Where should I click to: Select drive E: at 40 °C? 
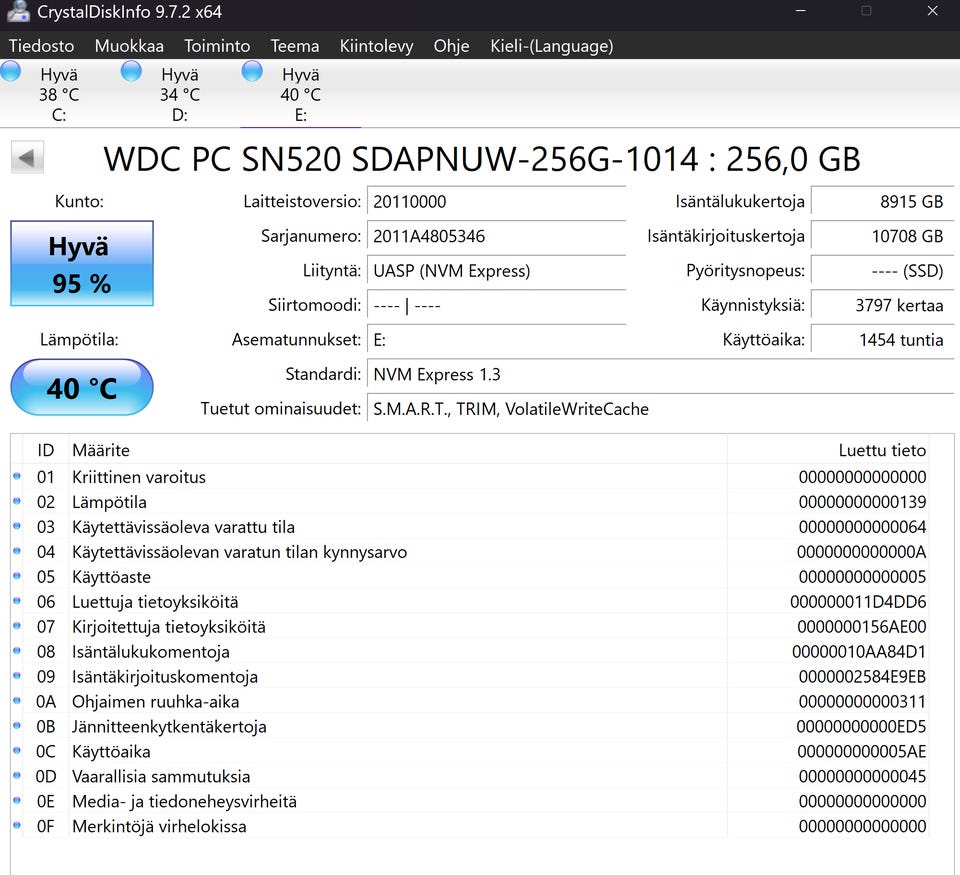pos(301,94)
